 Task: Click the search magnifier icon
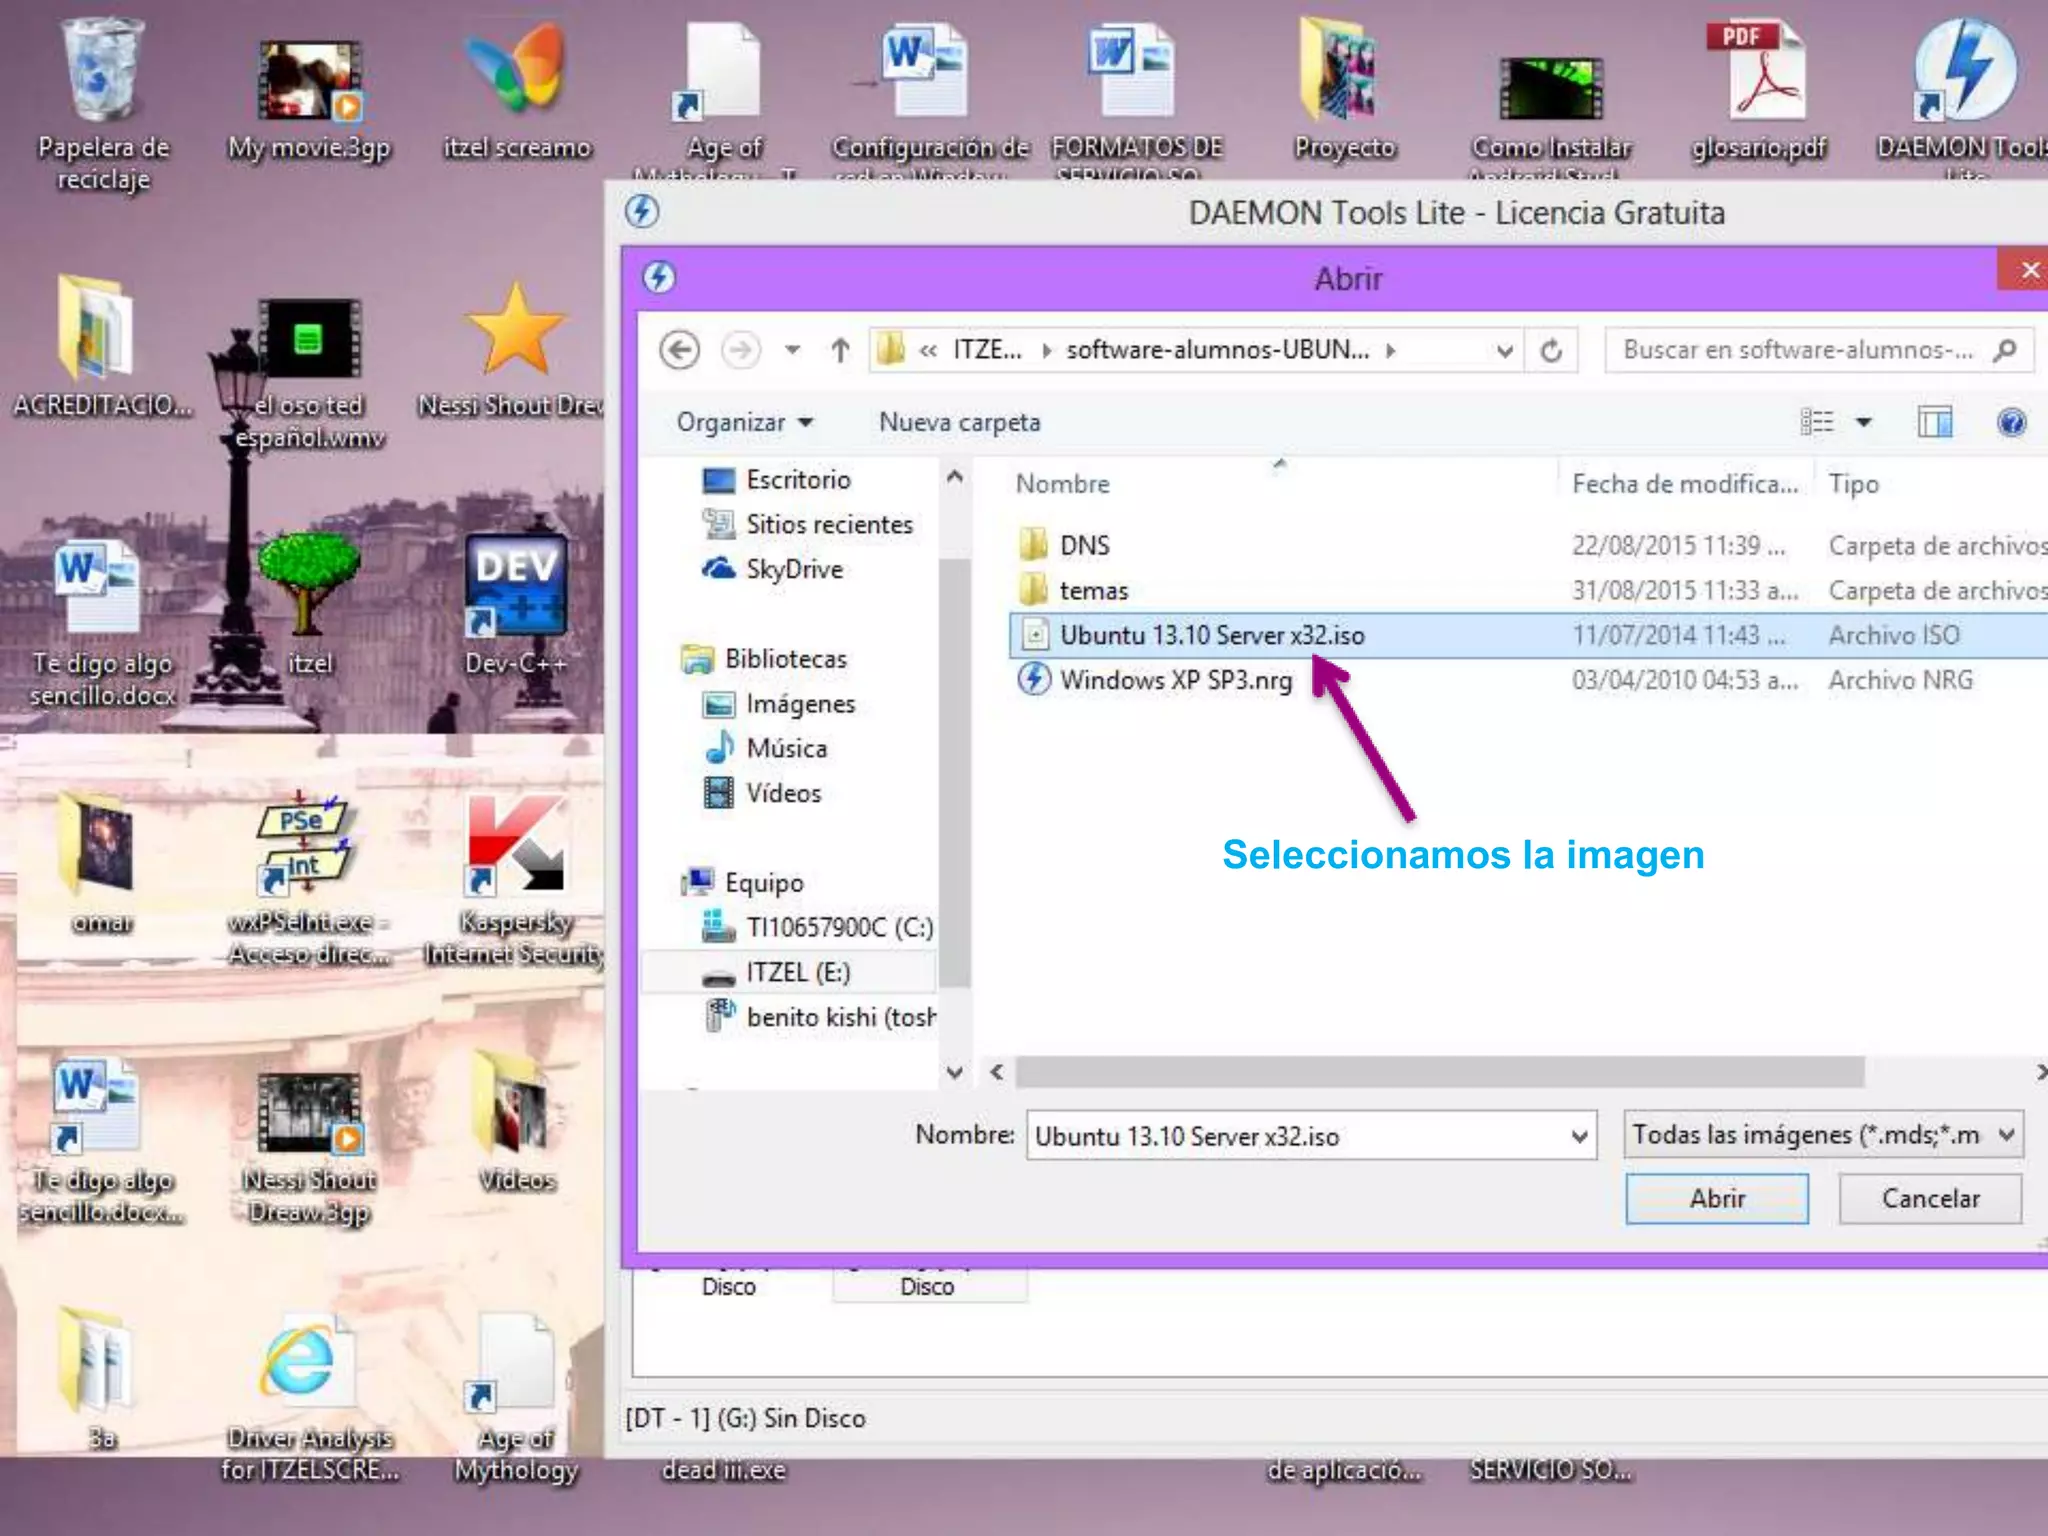[x=2005, y=350]
